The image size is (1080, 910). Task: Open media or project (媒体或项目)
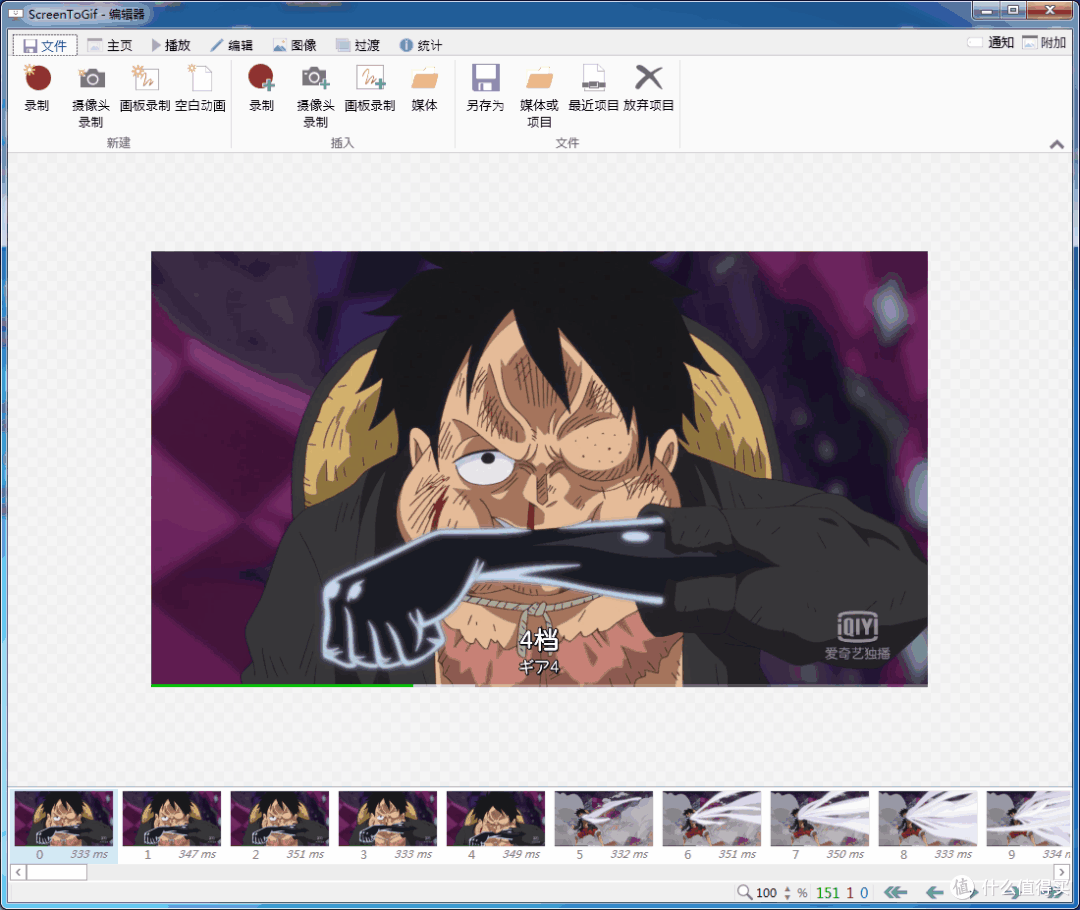click(x=539, y=96)
